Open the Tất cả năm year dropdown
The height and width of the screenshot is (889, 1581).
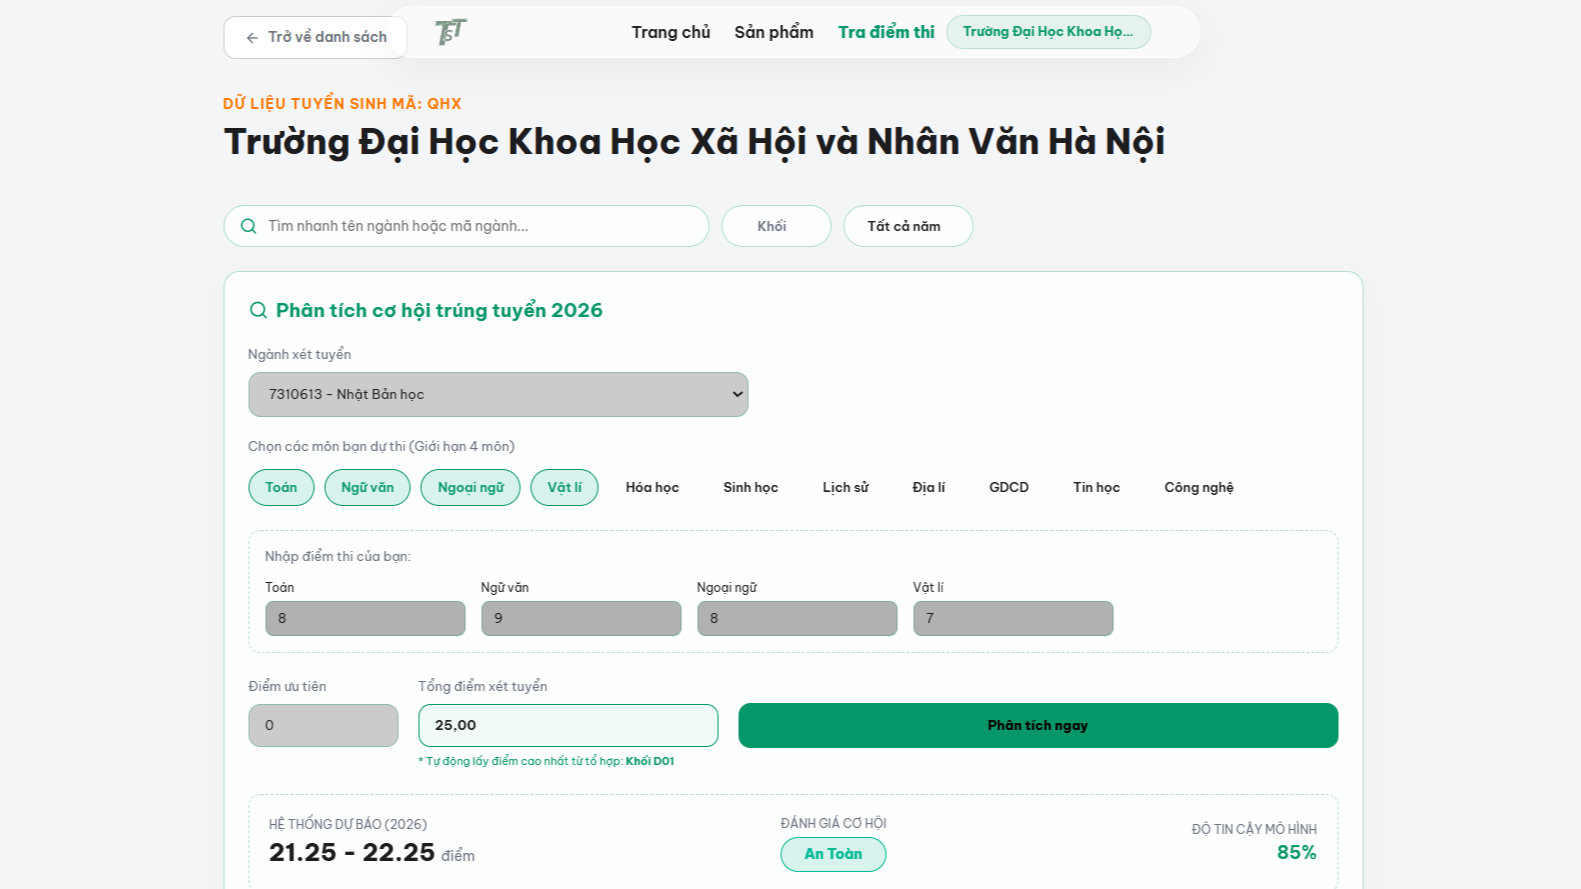pos(908,226)
